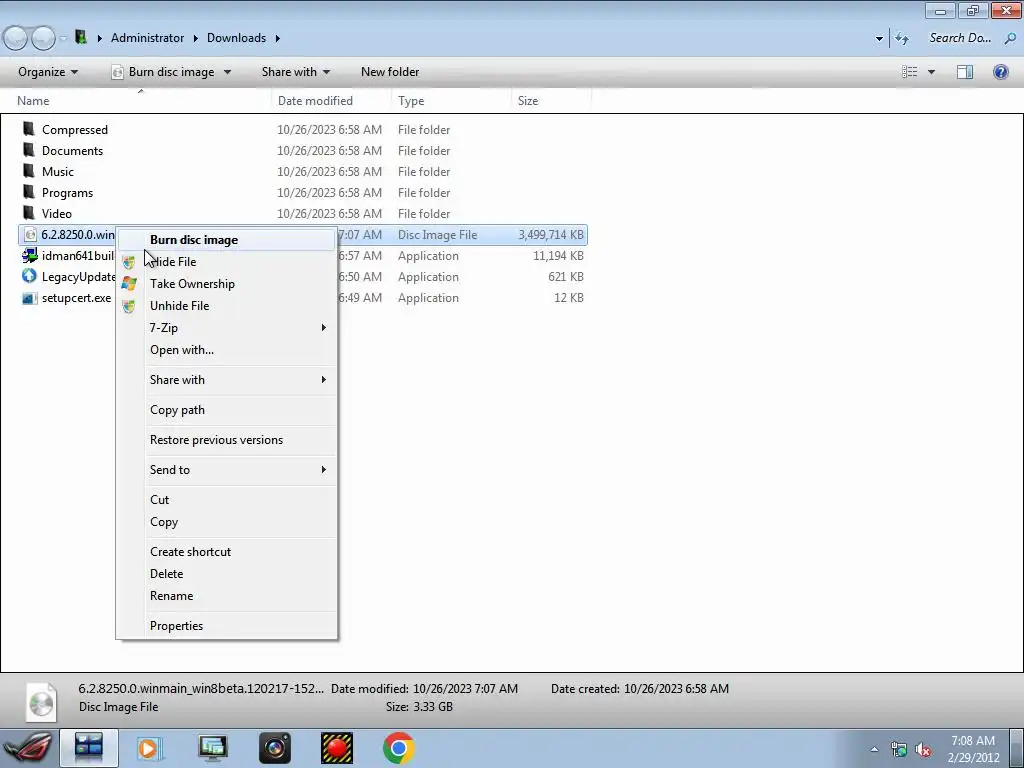Click the red record button taskbar icon
1024x768 pixels.
pos(337,748)
